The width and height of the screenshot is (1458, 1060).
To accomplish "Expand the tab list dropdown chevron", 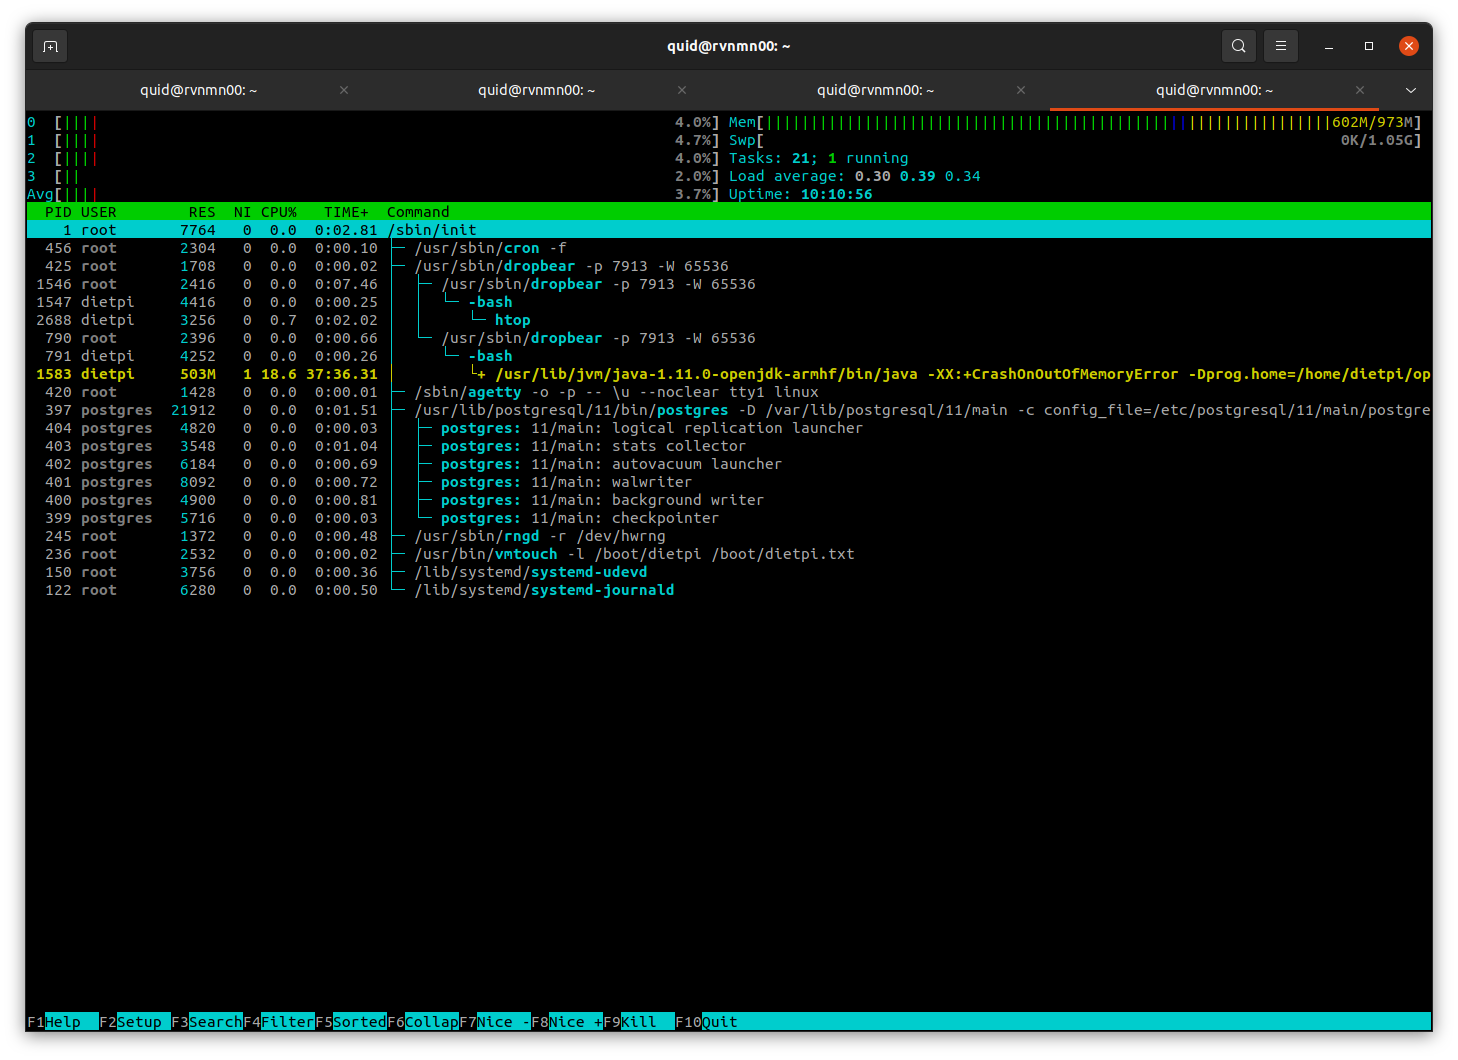I will 1411,90.
